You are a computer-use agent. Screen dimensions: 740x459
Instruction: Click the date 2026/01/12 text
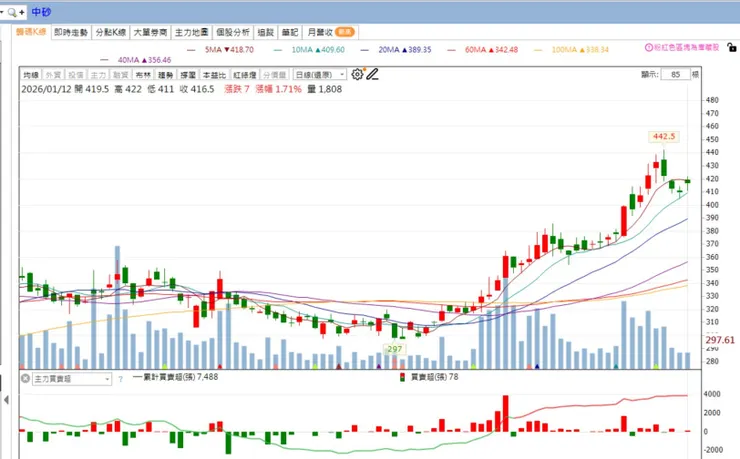pos(46,89)
